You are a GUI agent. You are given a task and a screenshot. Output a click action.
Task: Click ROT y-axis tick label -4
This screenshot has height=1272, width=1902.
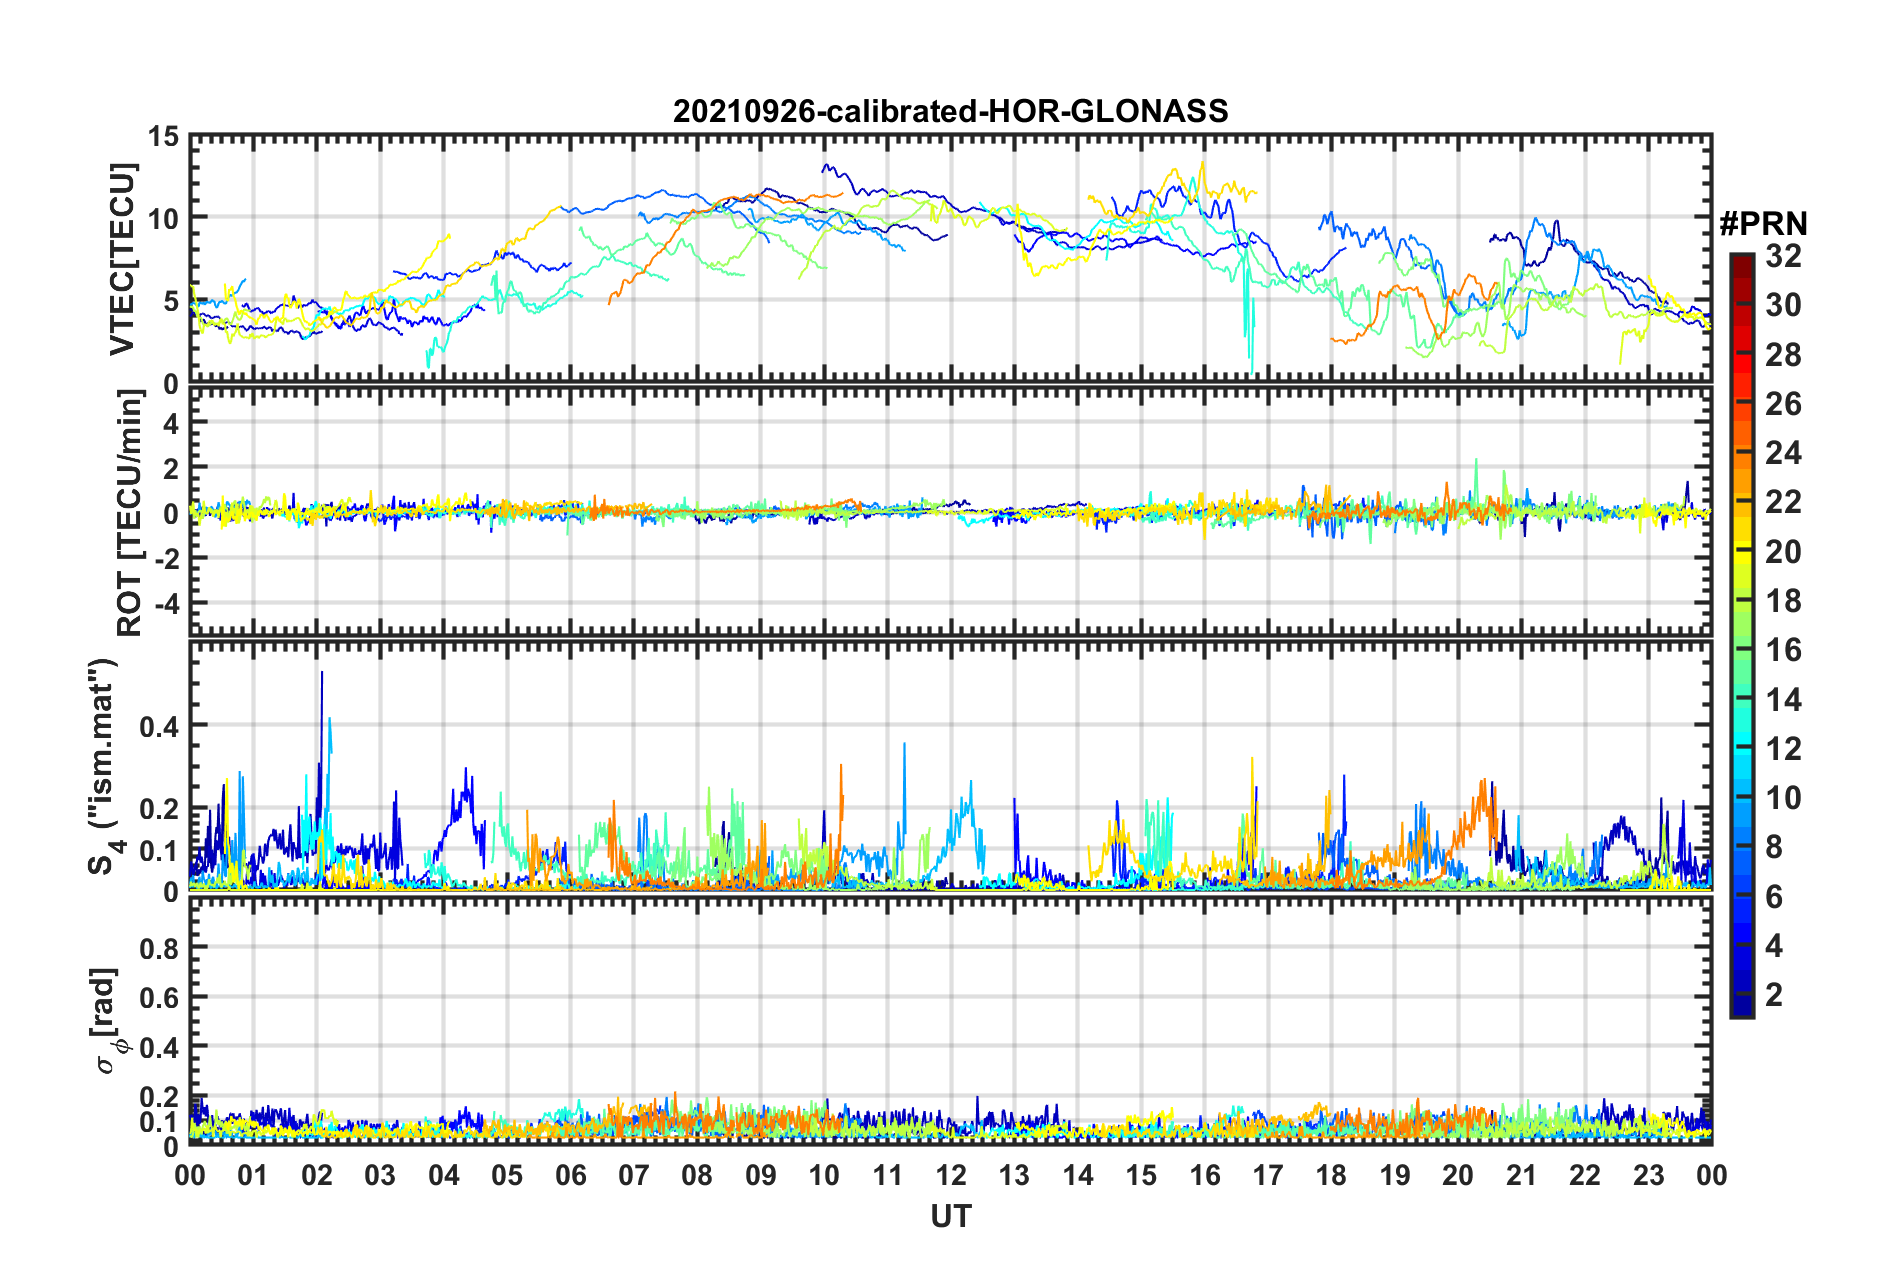(165, 604)
